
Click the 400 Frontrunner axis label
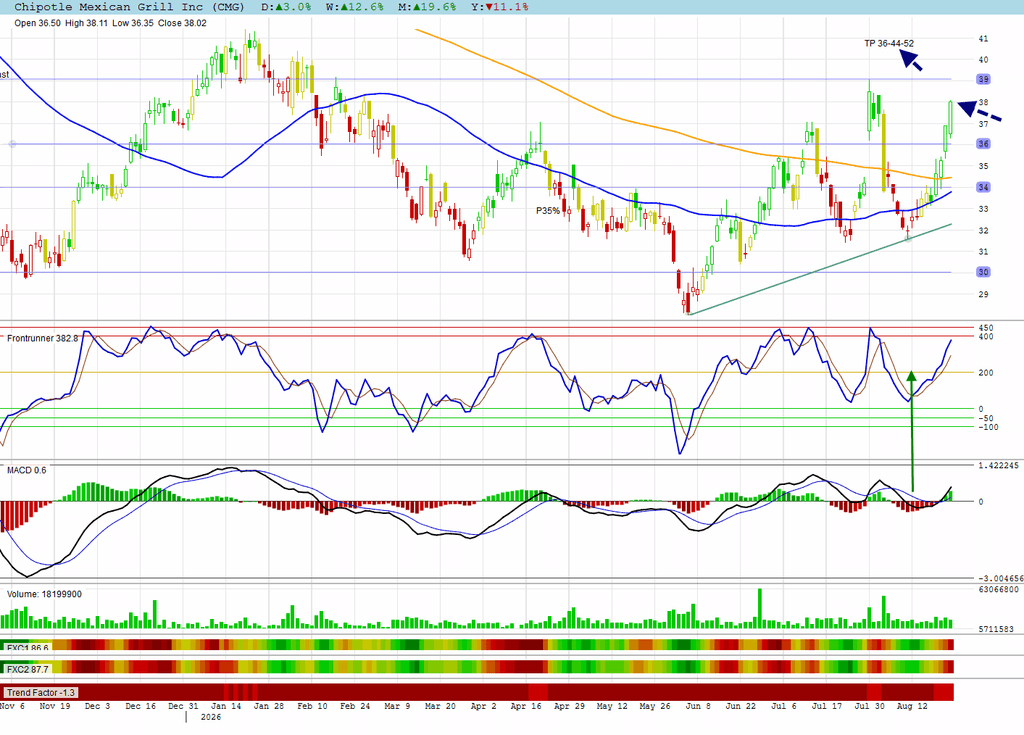[x=985, y=337]
